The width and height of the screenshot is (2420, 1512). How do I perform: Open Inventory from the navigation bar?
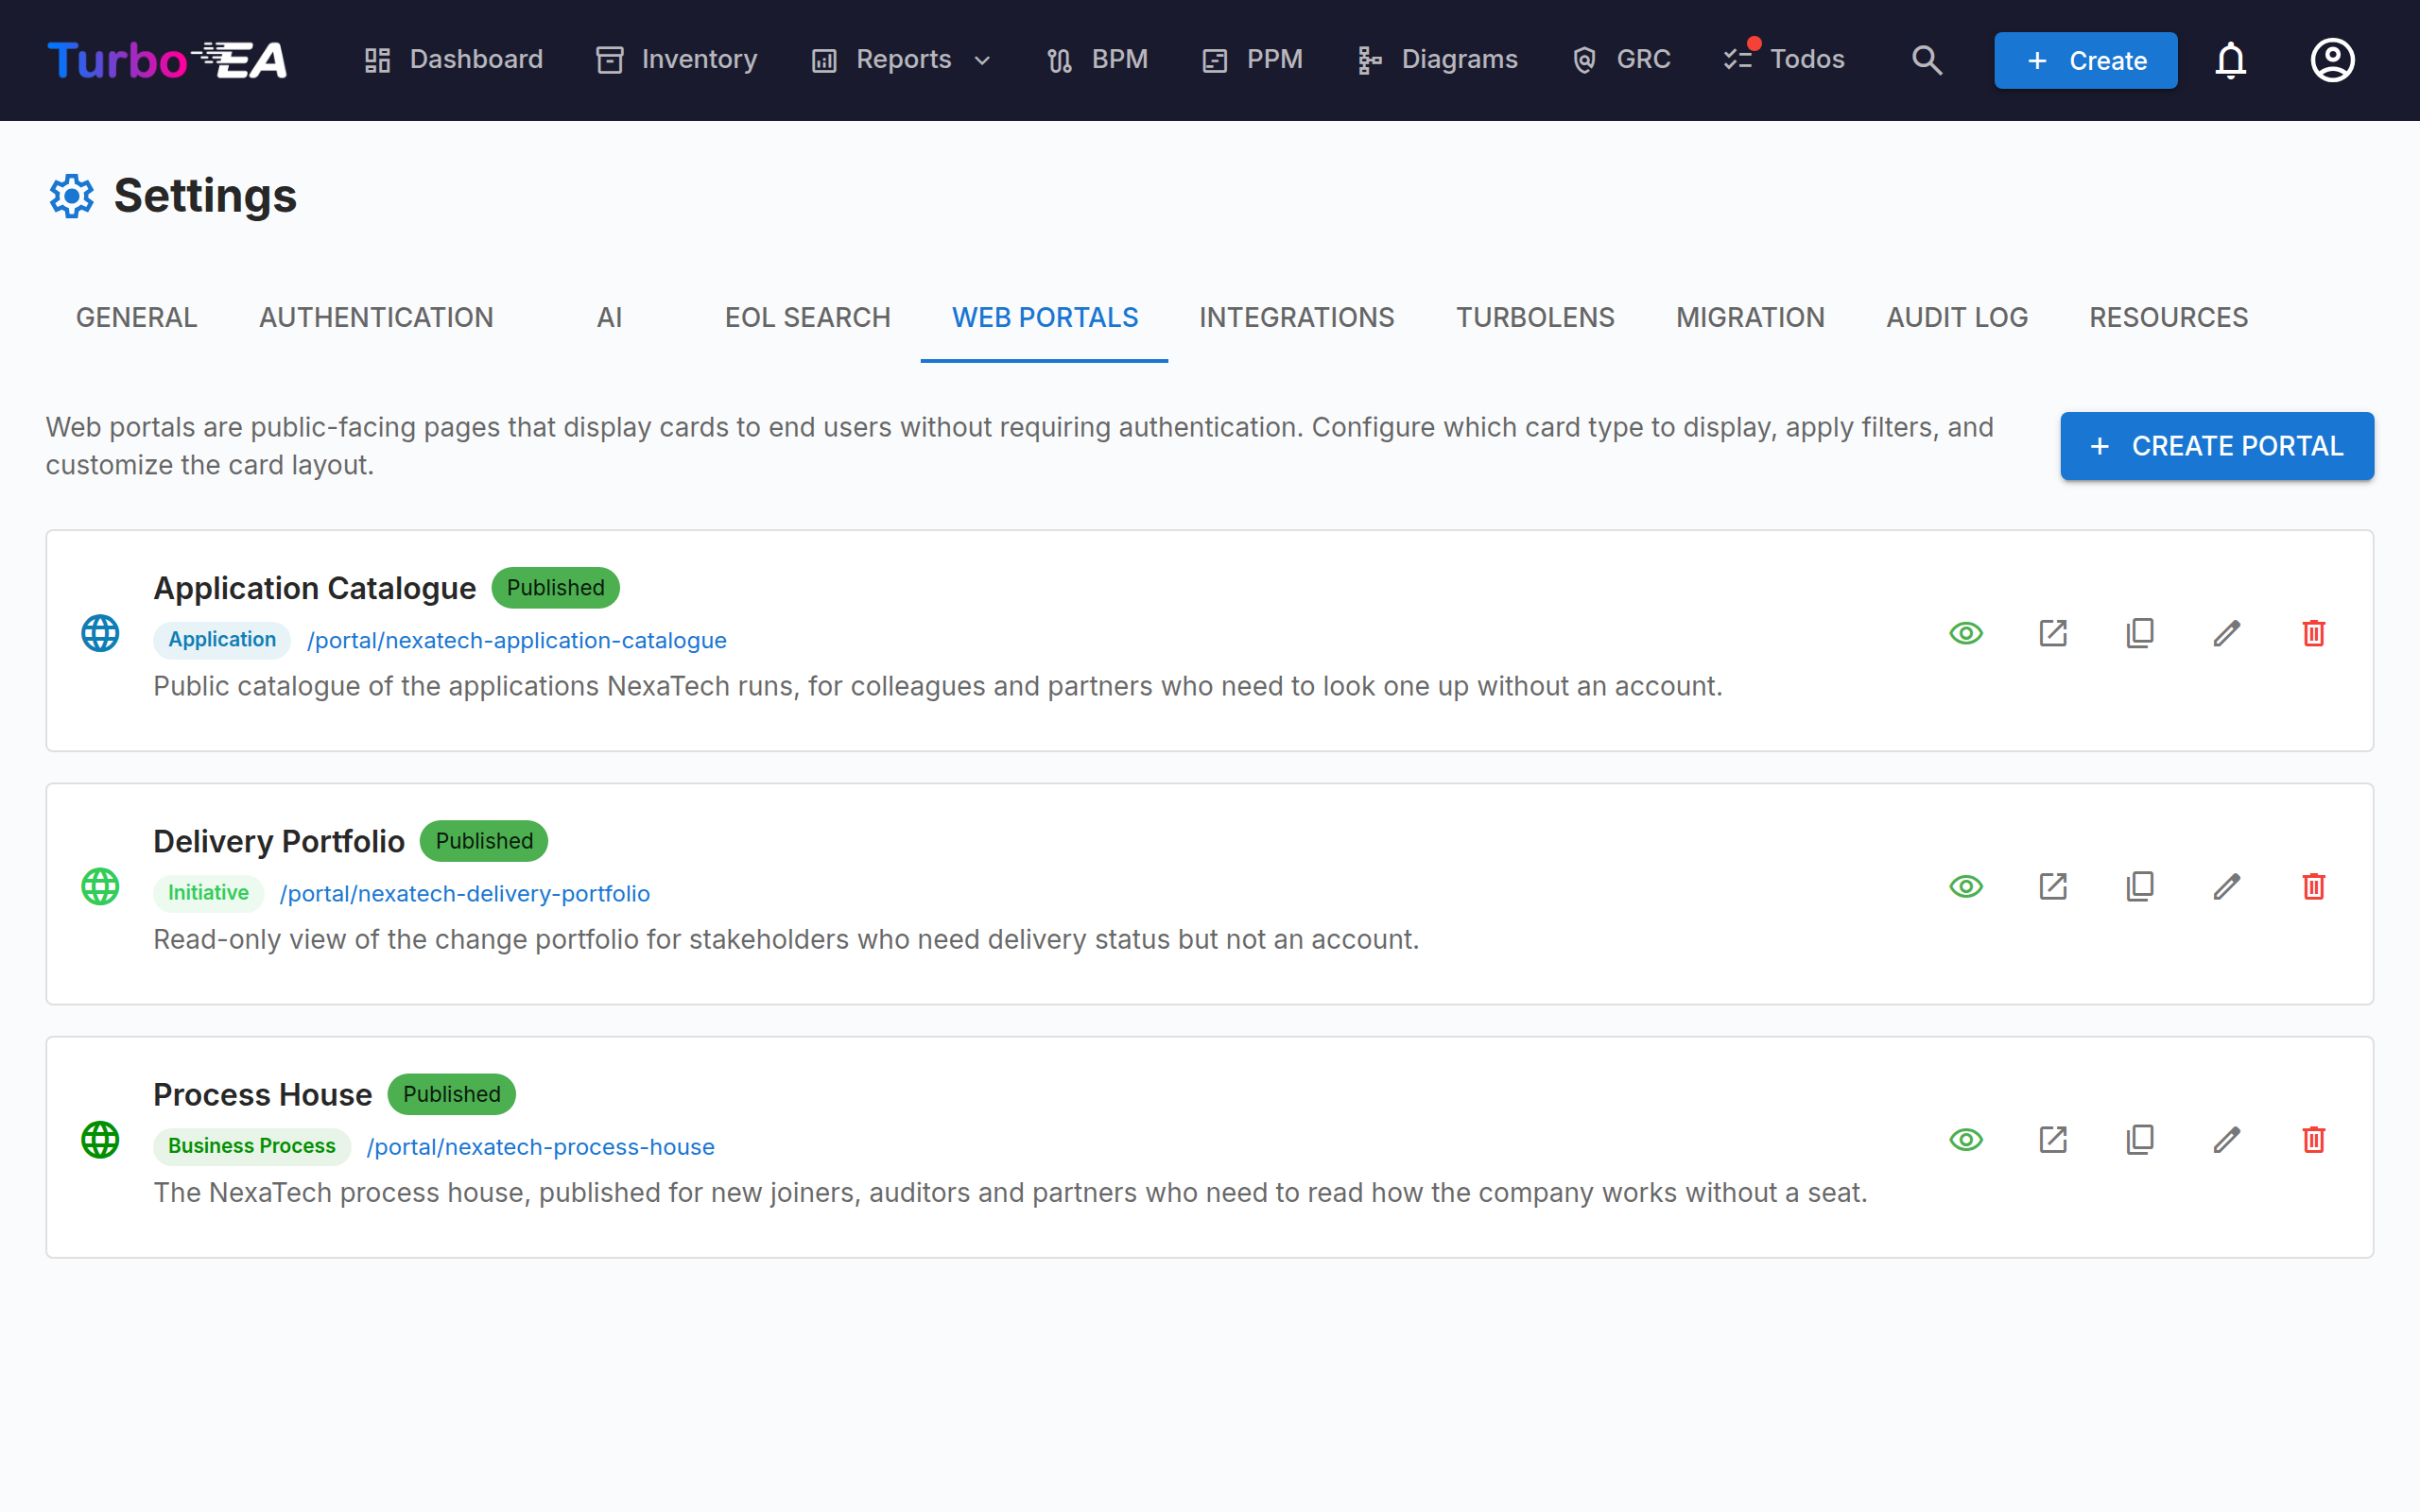point(677,60)
